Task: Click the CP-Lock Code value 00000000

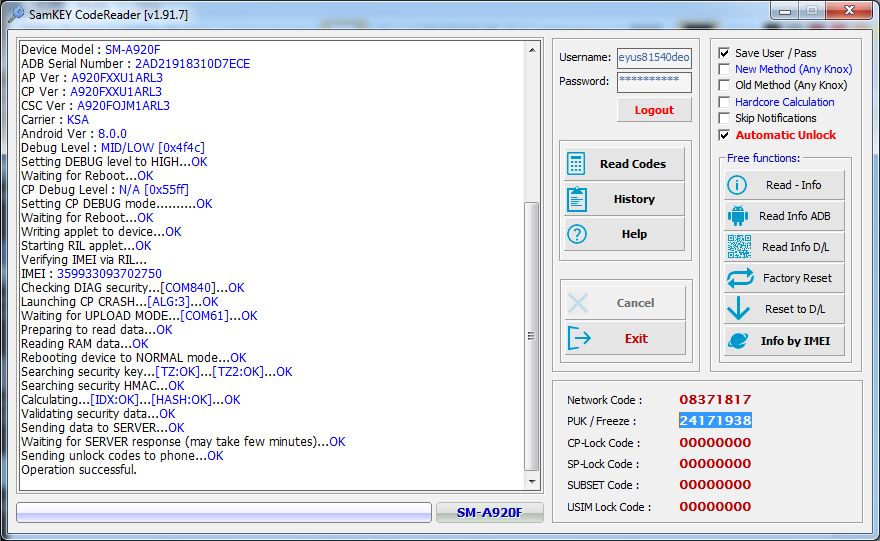Action: pos(715,442)
